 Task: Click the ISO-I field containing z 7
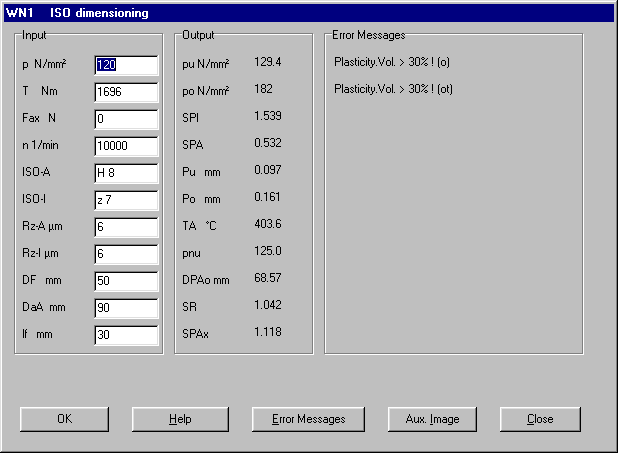(x=126, y=200)
